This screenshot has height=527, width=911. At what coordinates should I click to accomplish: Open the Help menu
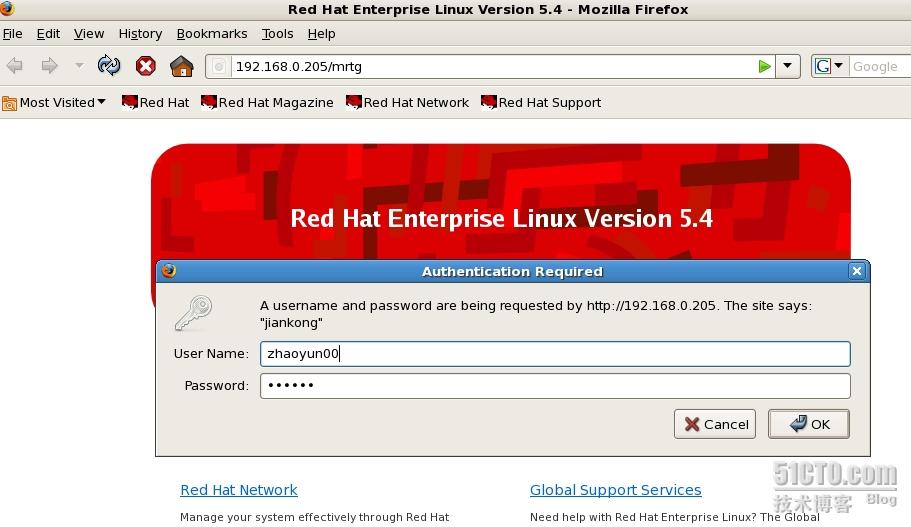point(321,34)
